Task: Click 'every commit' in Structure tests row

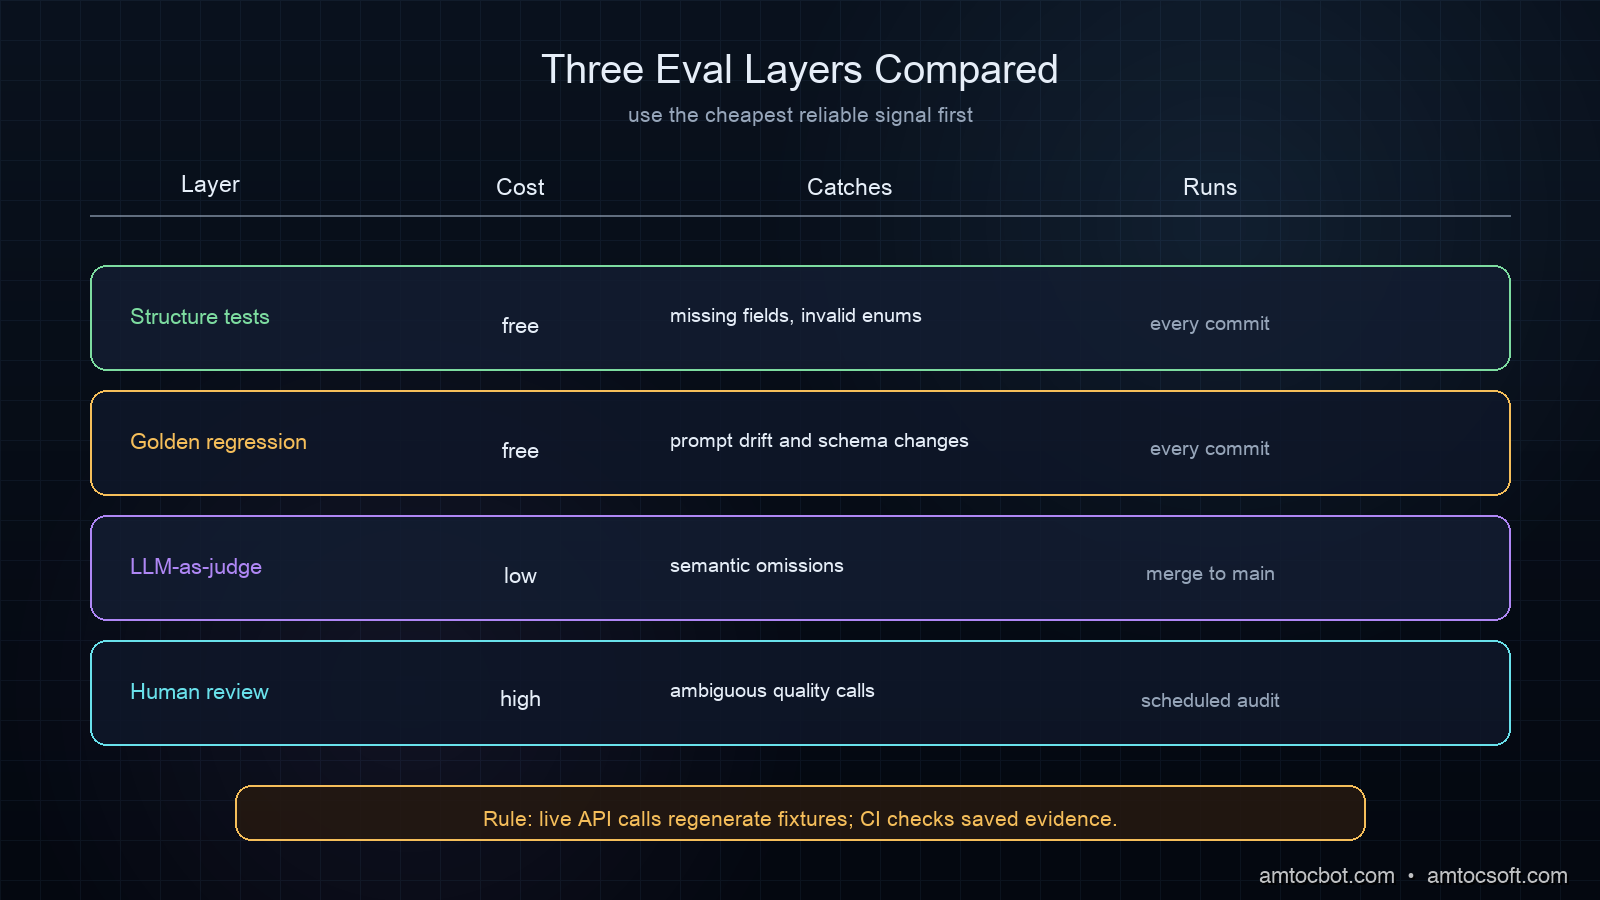Action: [x=1210, y=324]
